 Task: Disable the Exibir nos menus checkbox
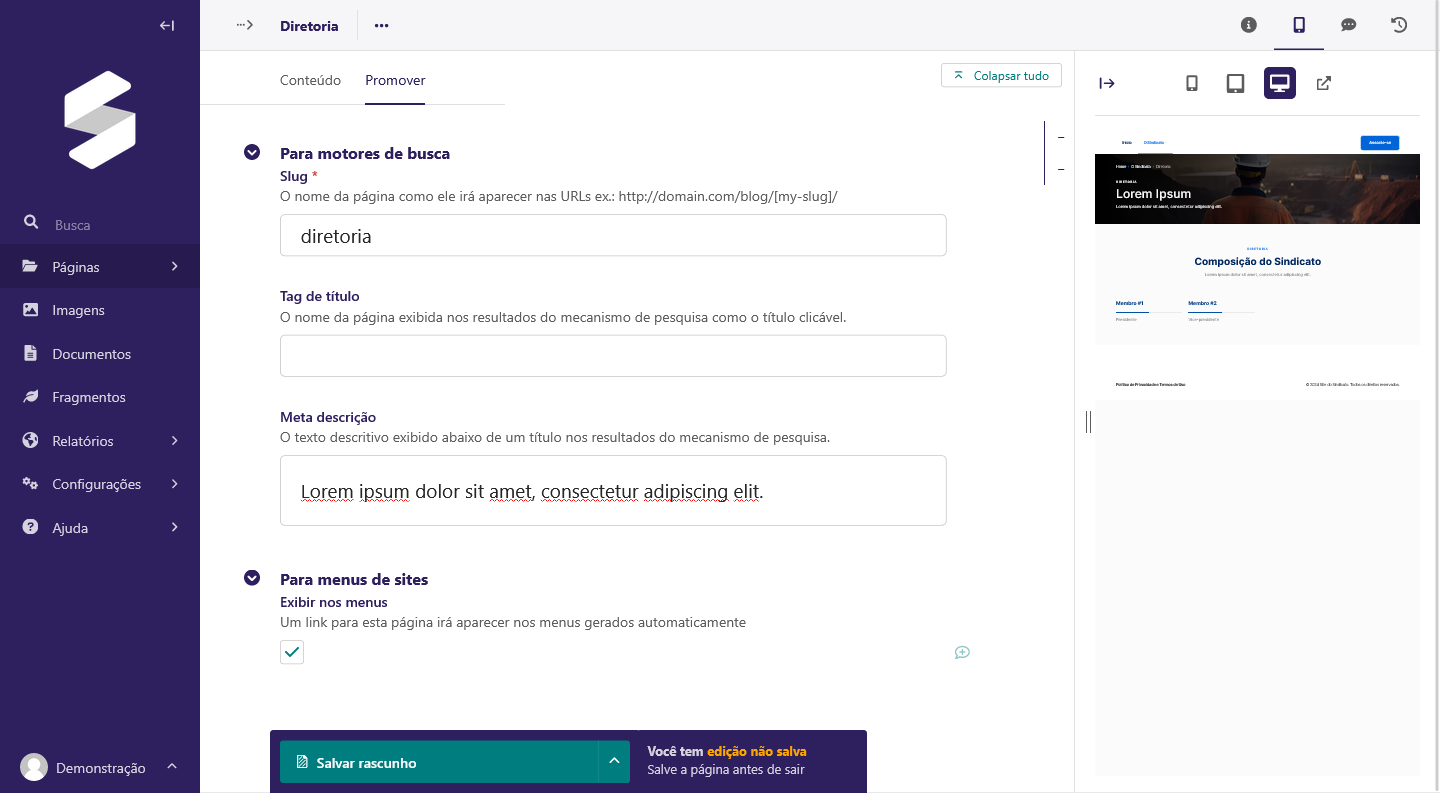coord(291,651)
